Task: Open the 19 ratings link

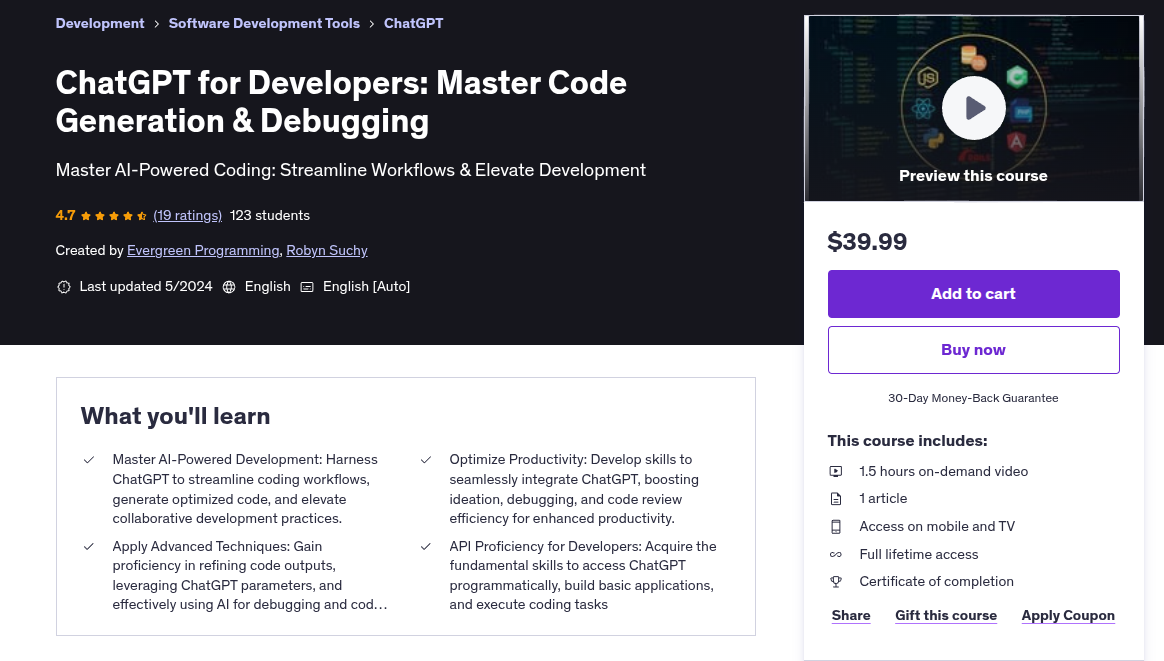Action: coord(187,215)
